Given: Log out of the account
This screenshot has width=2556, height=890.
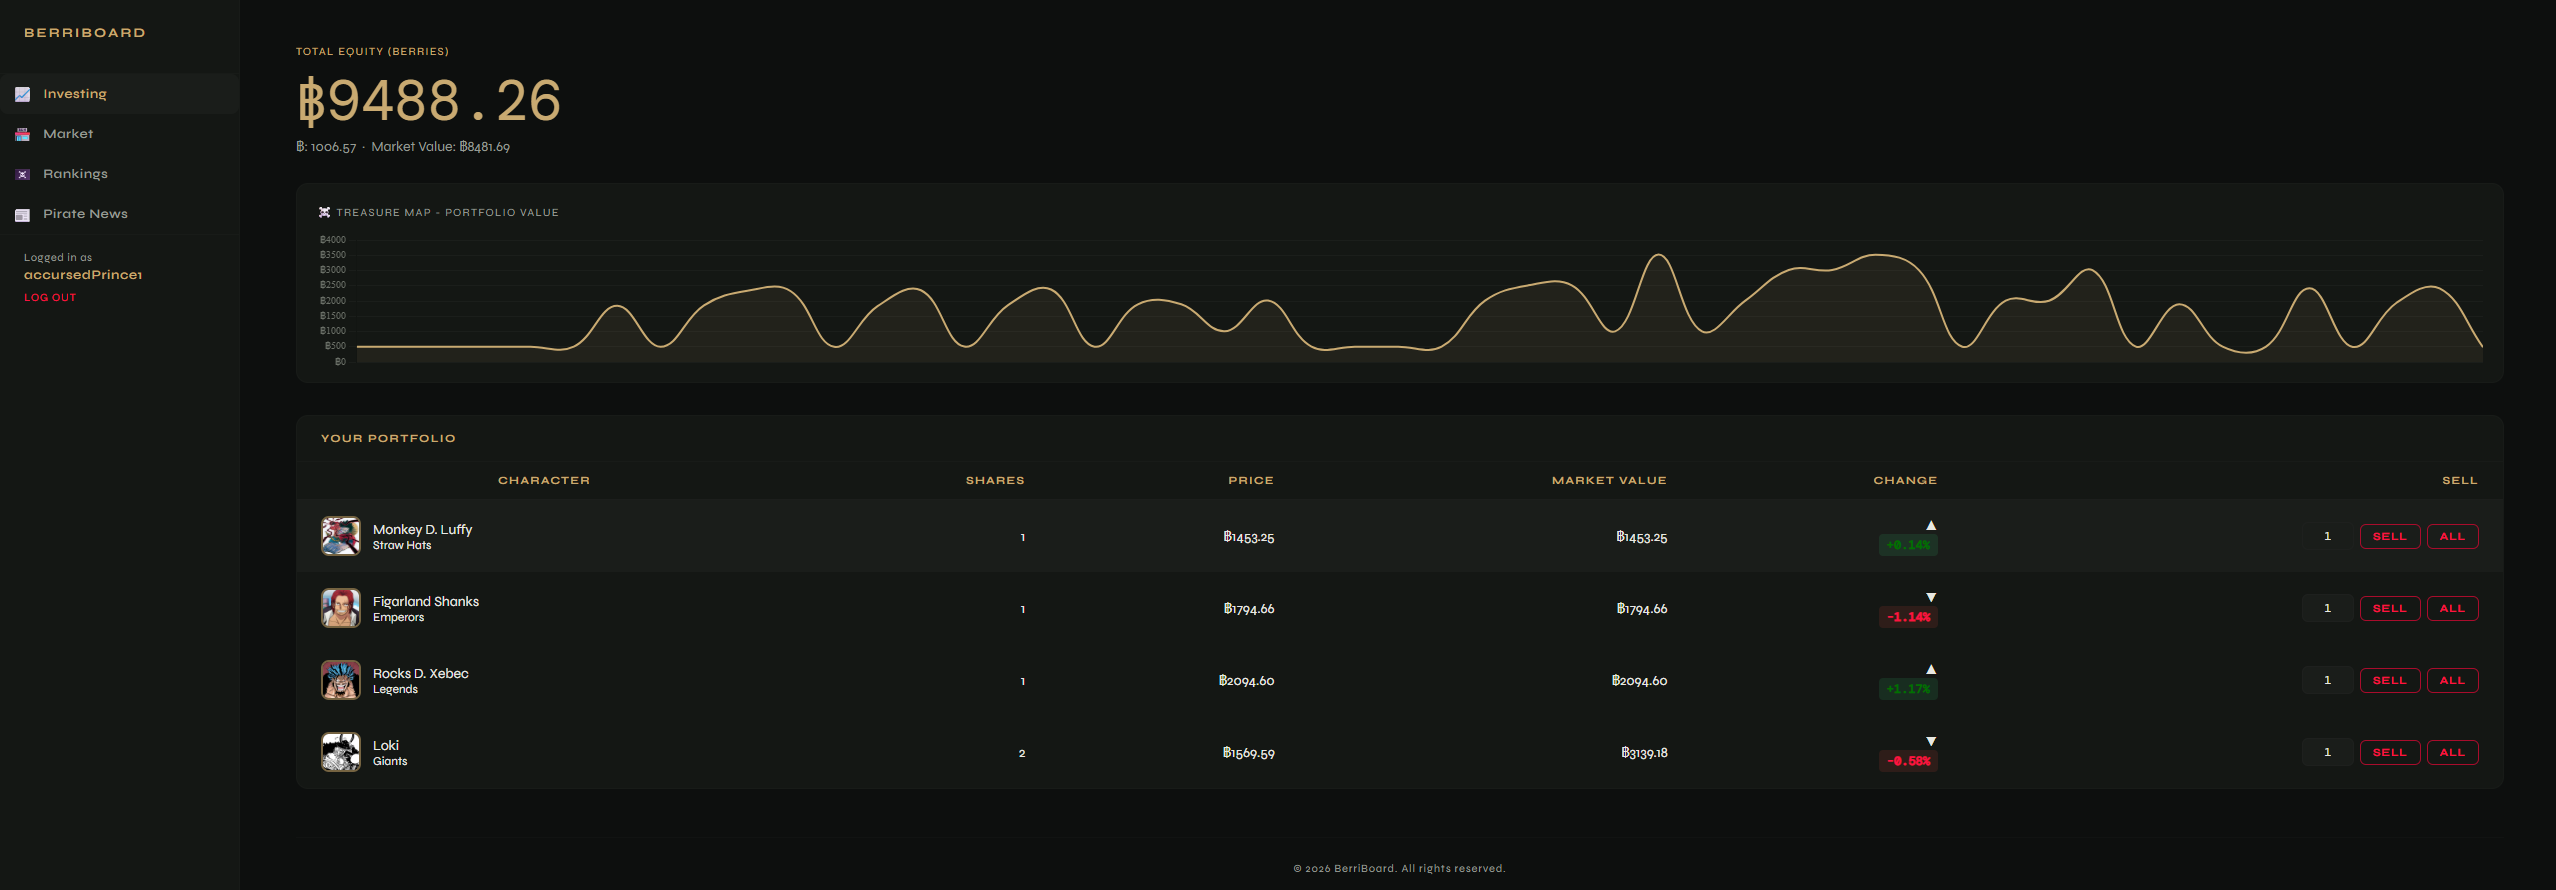Looking at the screenshot, I should 50,298.
